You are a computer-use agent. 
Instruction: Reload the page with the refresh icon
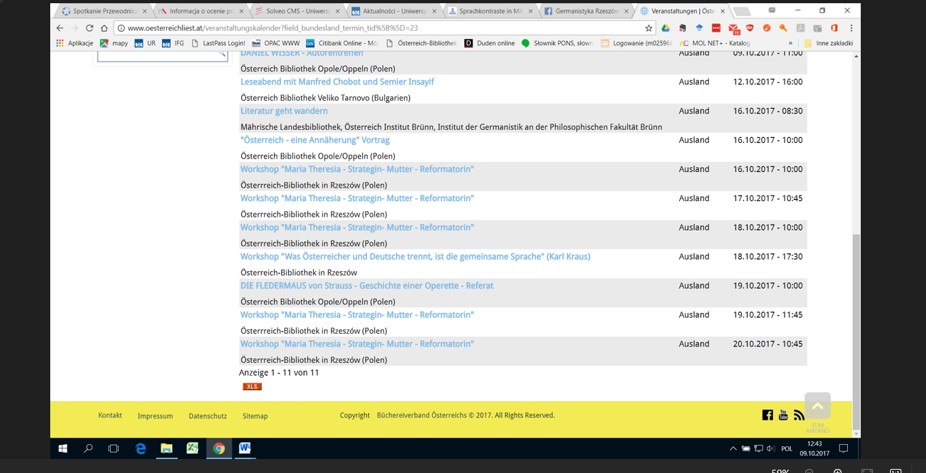click(x=90, y=28)
